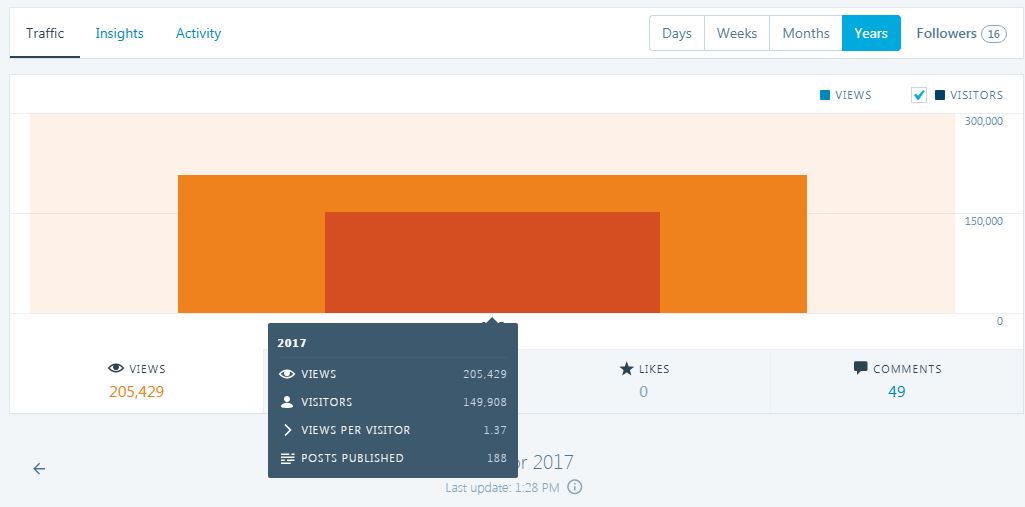The image size is (1025, 507).
Task: Select the 205,429 views total
Action: tap(137, 392)
